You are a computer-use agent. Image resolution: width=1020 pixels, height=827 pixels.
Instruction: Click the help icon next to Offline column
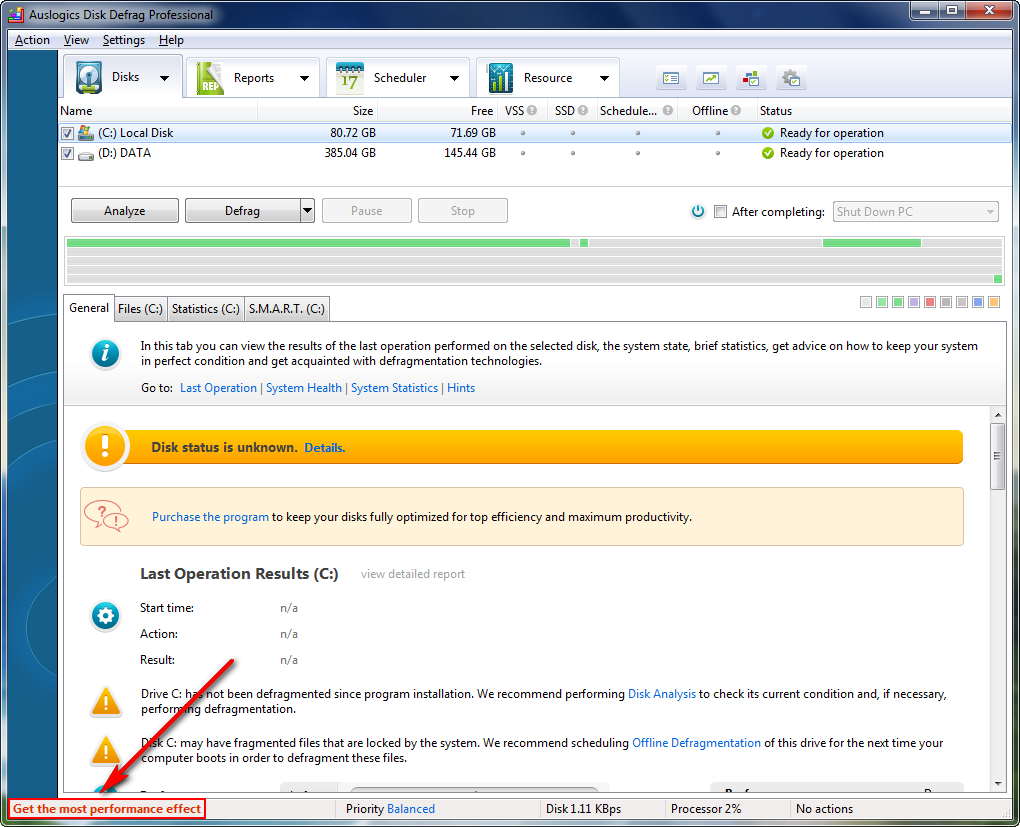coord(736,111)
